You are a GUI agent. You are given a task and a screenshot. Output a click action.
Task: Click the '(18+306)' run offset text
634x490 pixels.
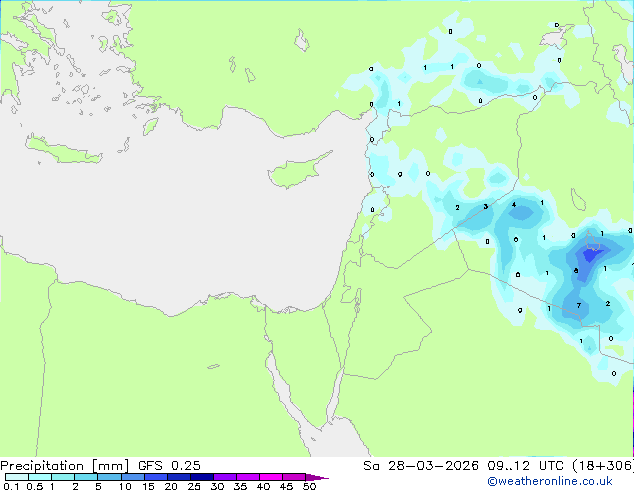(x=603, y=466)
